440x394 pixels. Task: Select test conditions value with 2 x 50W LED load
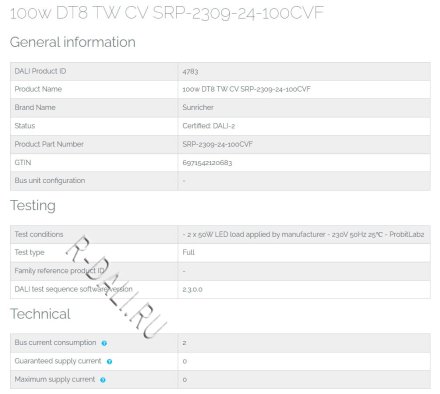303,235
